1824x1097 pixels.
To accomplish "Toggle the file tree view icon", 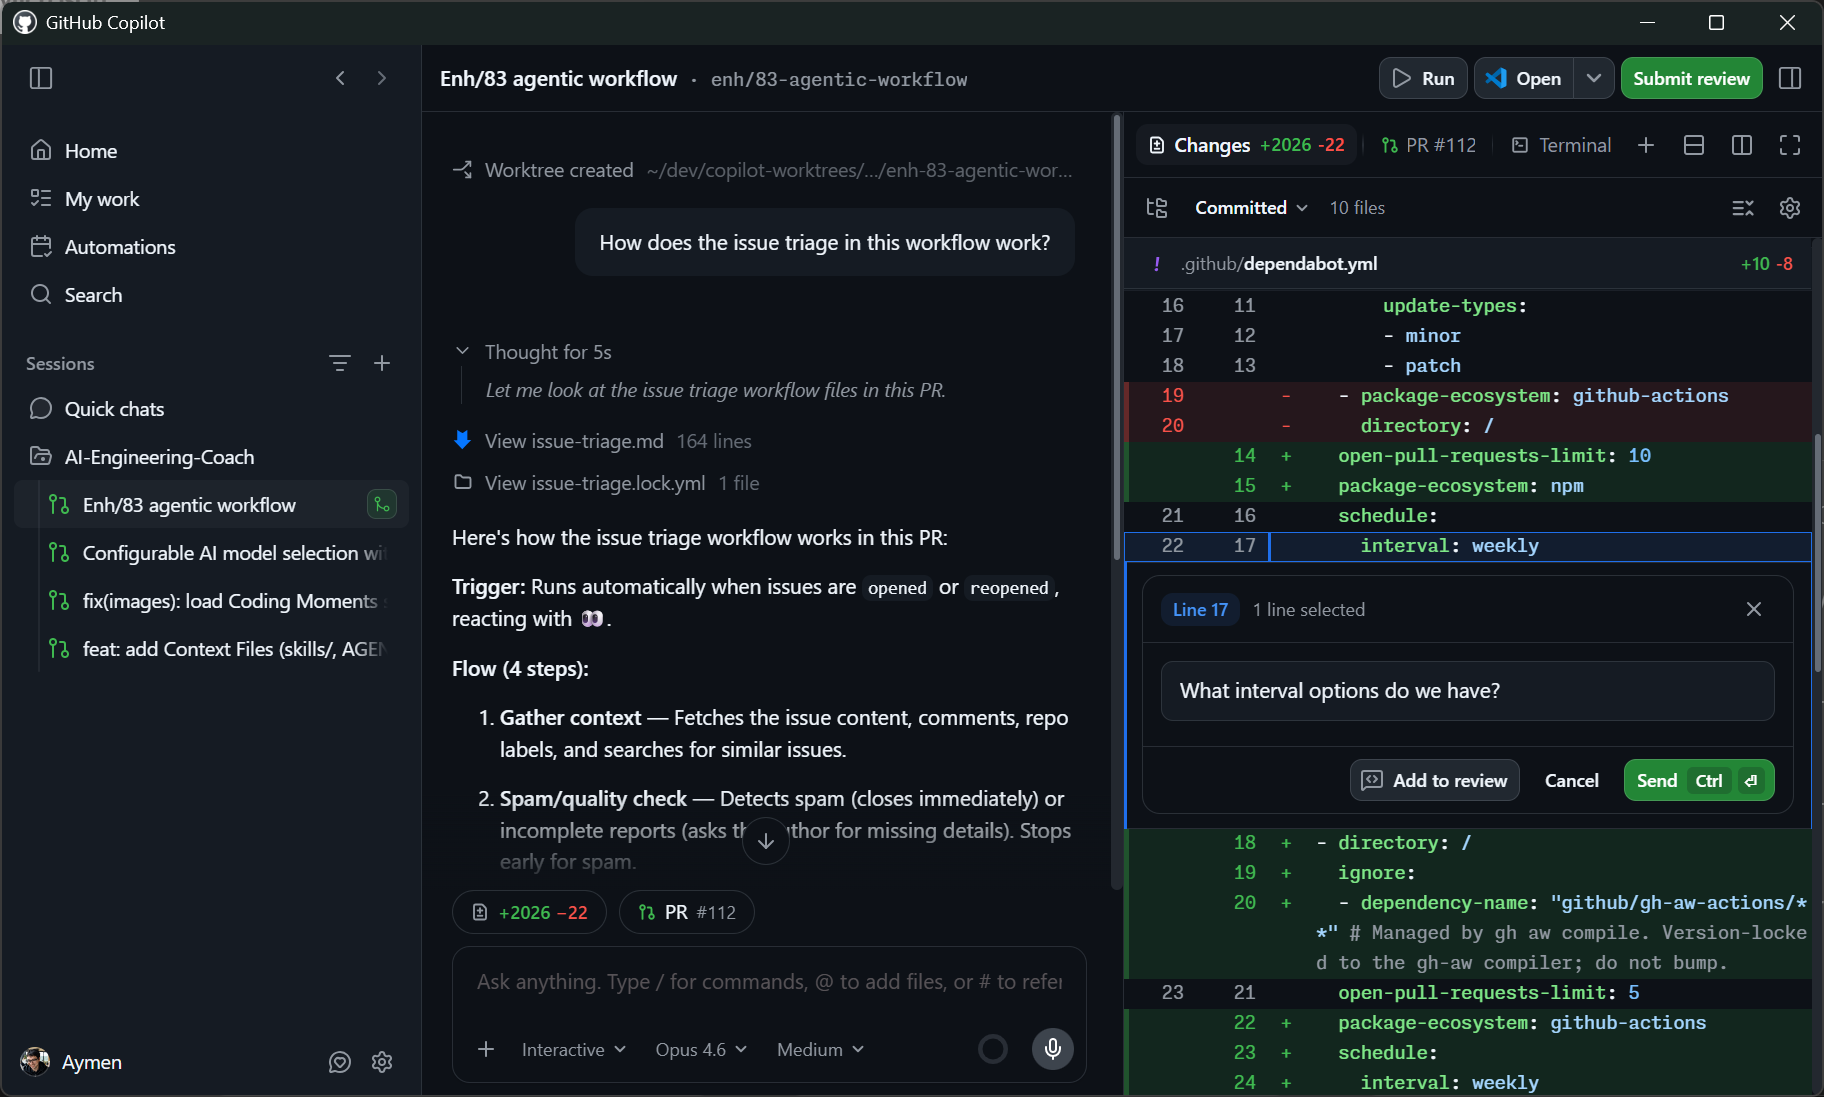I will pos(1157,208).
